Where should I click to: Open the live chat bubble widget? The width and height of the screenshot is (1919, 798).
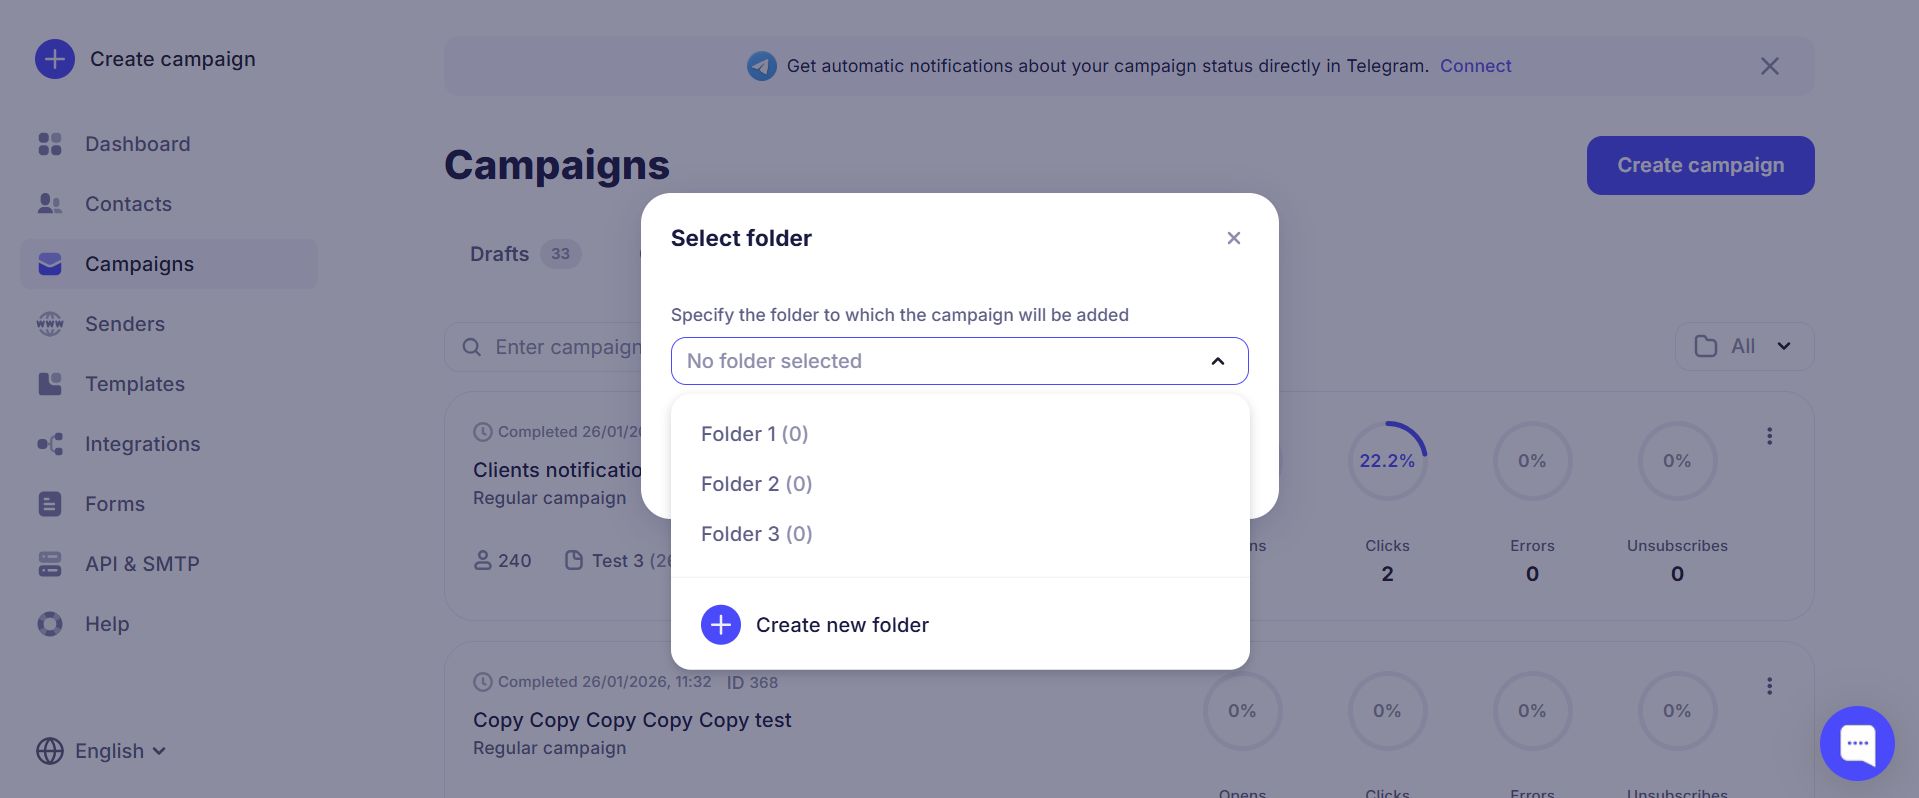click(1857, 743)
